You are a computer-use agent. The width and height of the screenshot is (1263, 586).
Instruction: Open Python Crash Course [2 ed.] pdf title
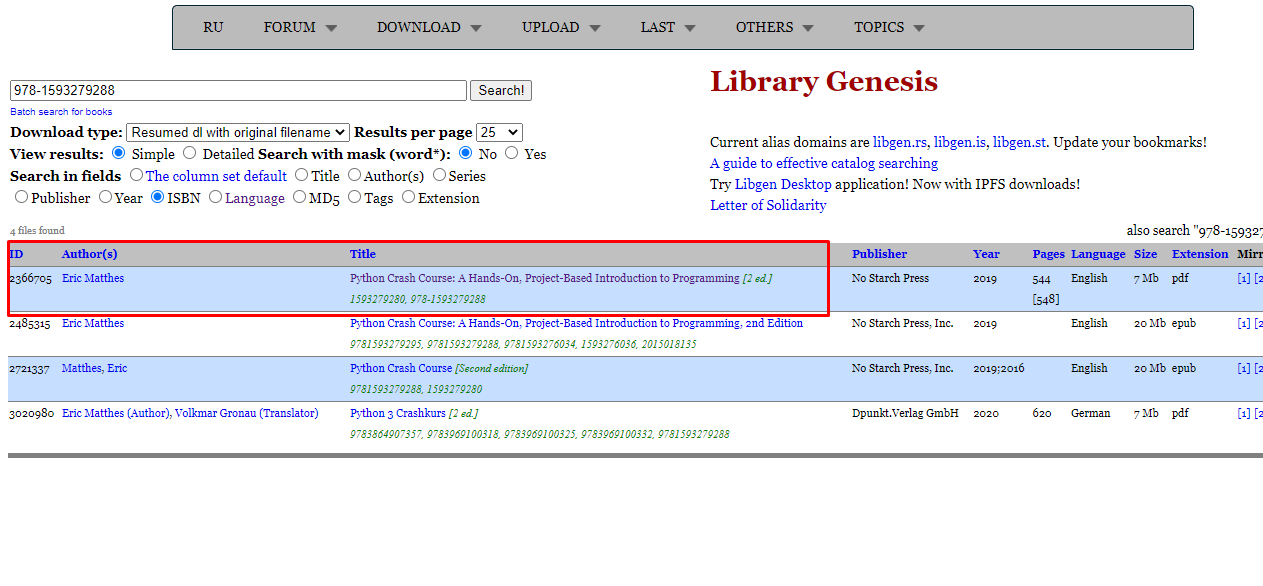point(561,278)
